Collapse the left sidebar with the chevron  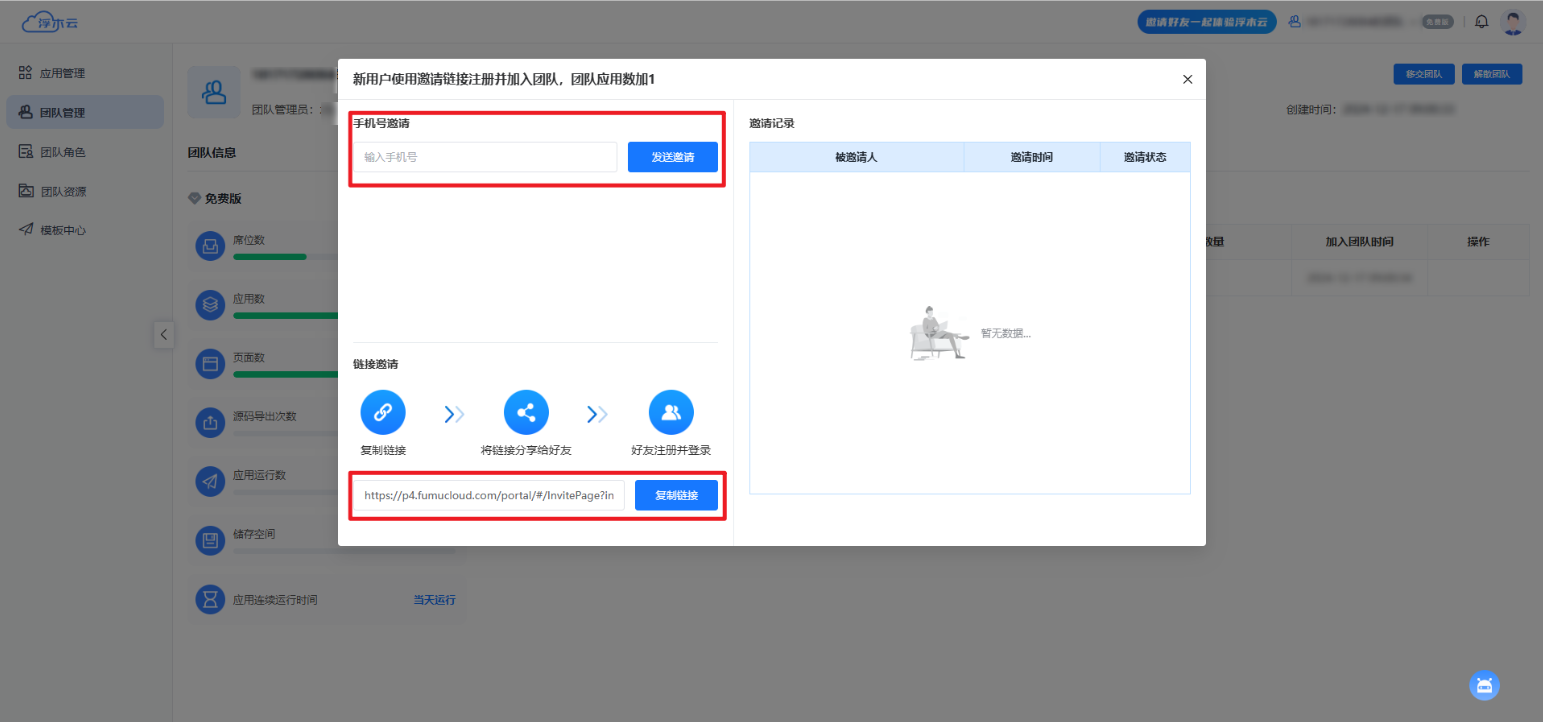tap(164, 334)
